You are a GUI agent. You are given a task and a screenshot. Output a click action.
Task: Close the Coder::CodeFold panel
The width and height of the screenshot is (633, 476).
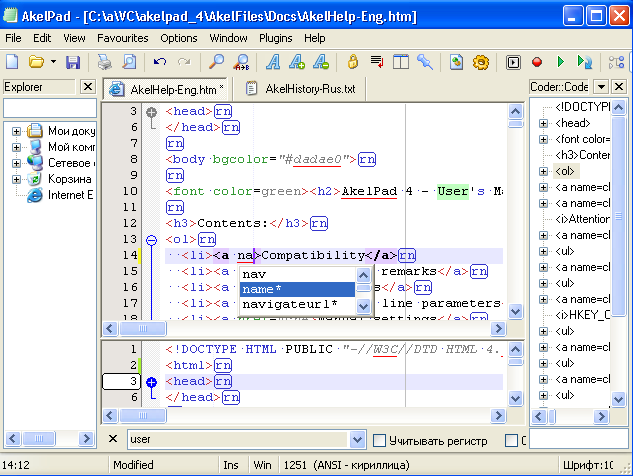pyautogui.click(x=619, y=86)
